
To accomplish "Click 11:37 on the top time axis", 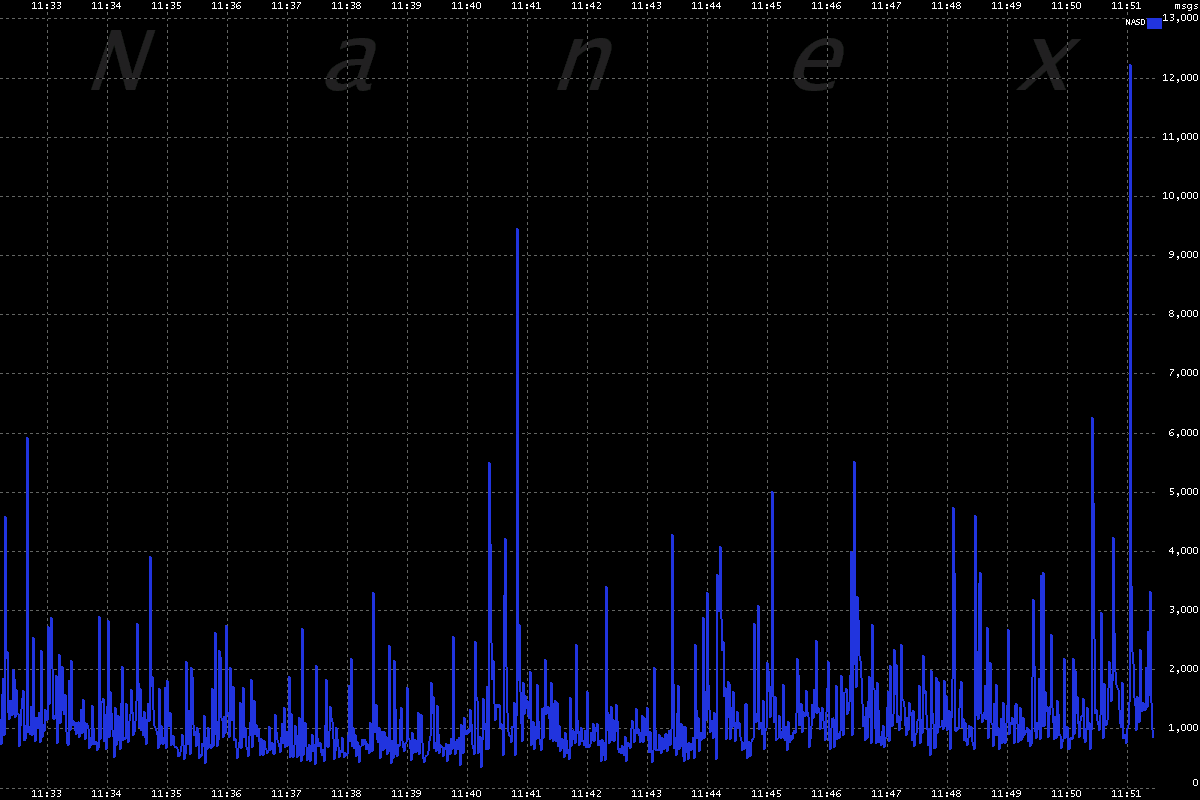I will [286, 6].
